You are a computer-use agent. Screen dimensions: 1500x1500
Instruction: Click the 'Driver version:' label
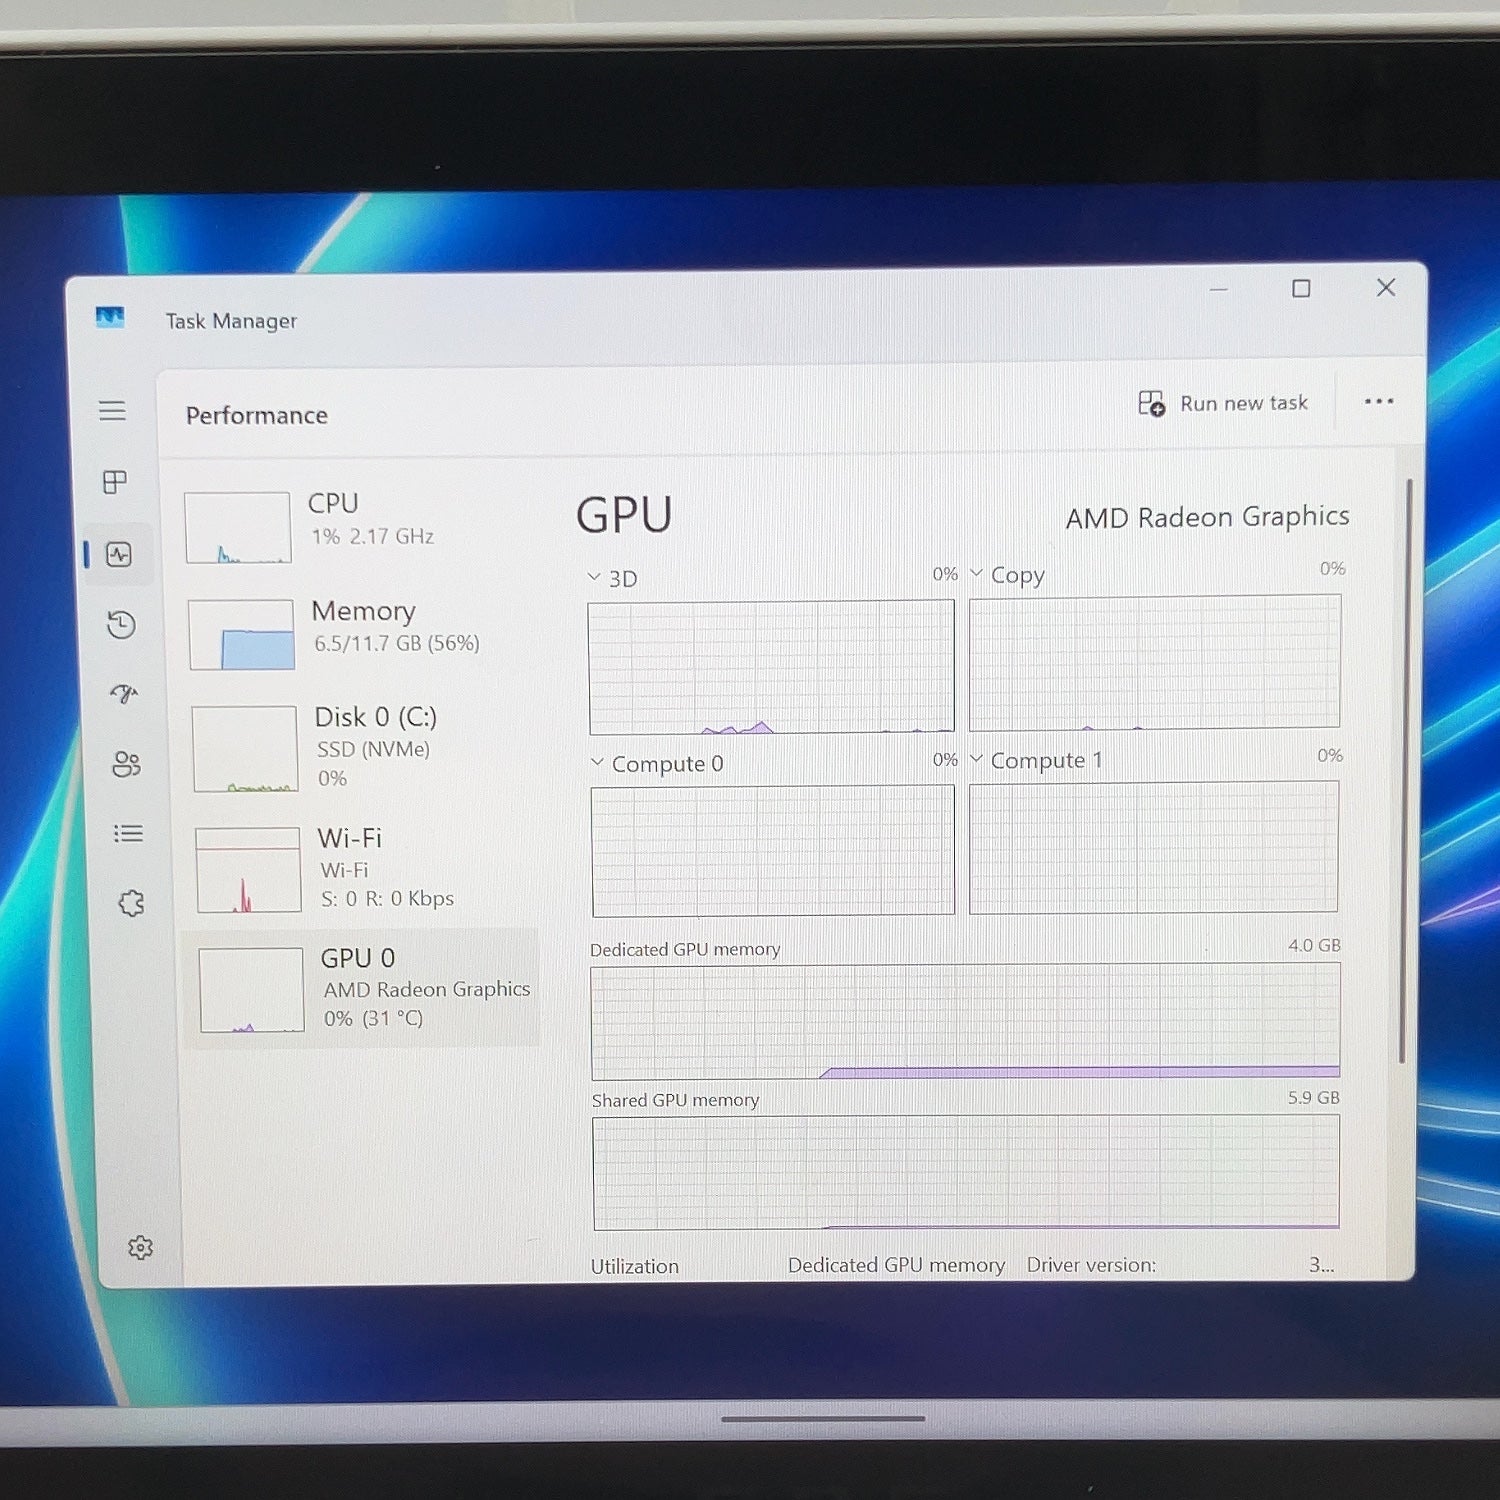[1091, 1265]
